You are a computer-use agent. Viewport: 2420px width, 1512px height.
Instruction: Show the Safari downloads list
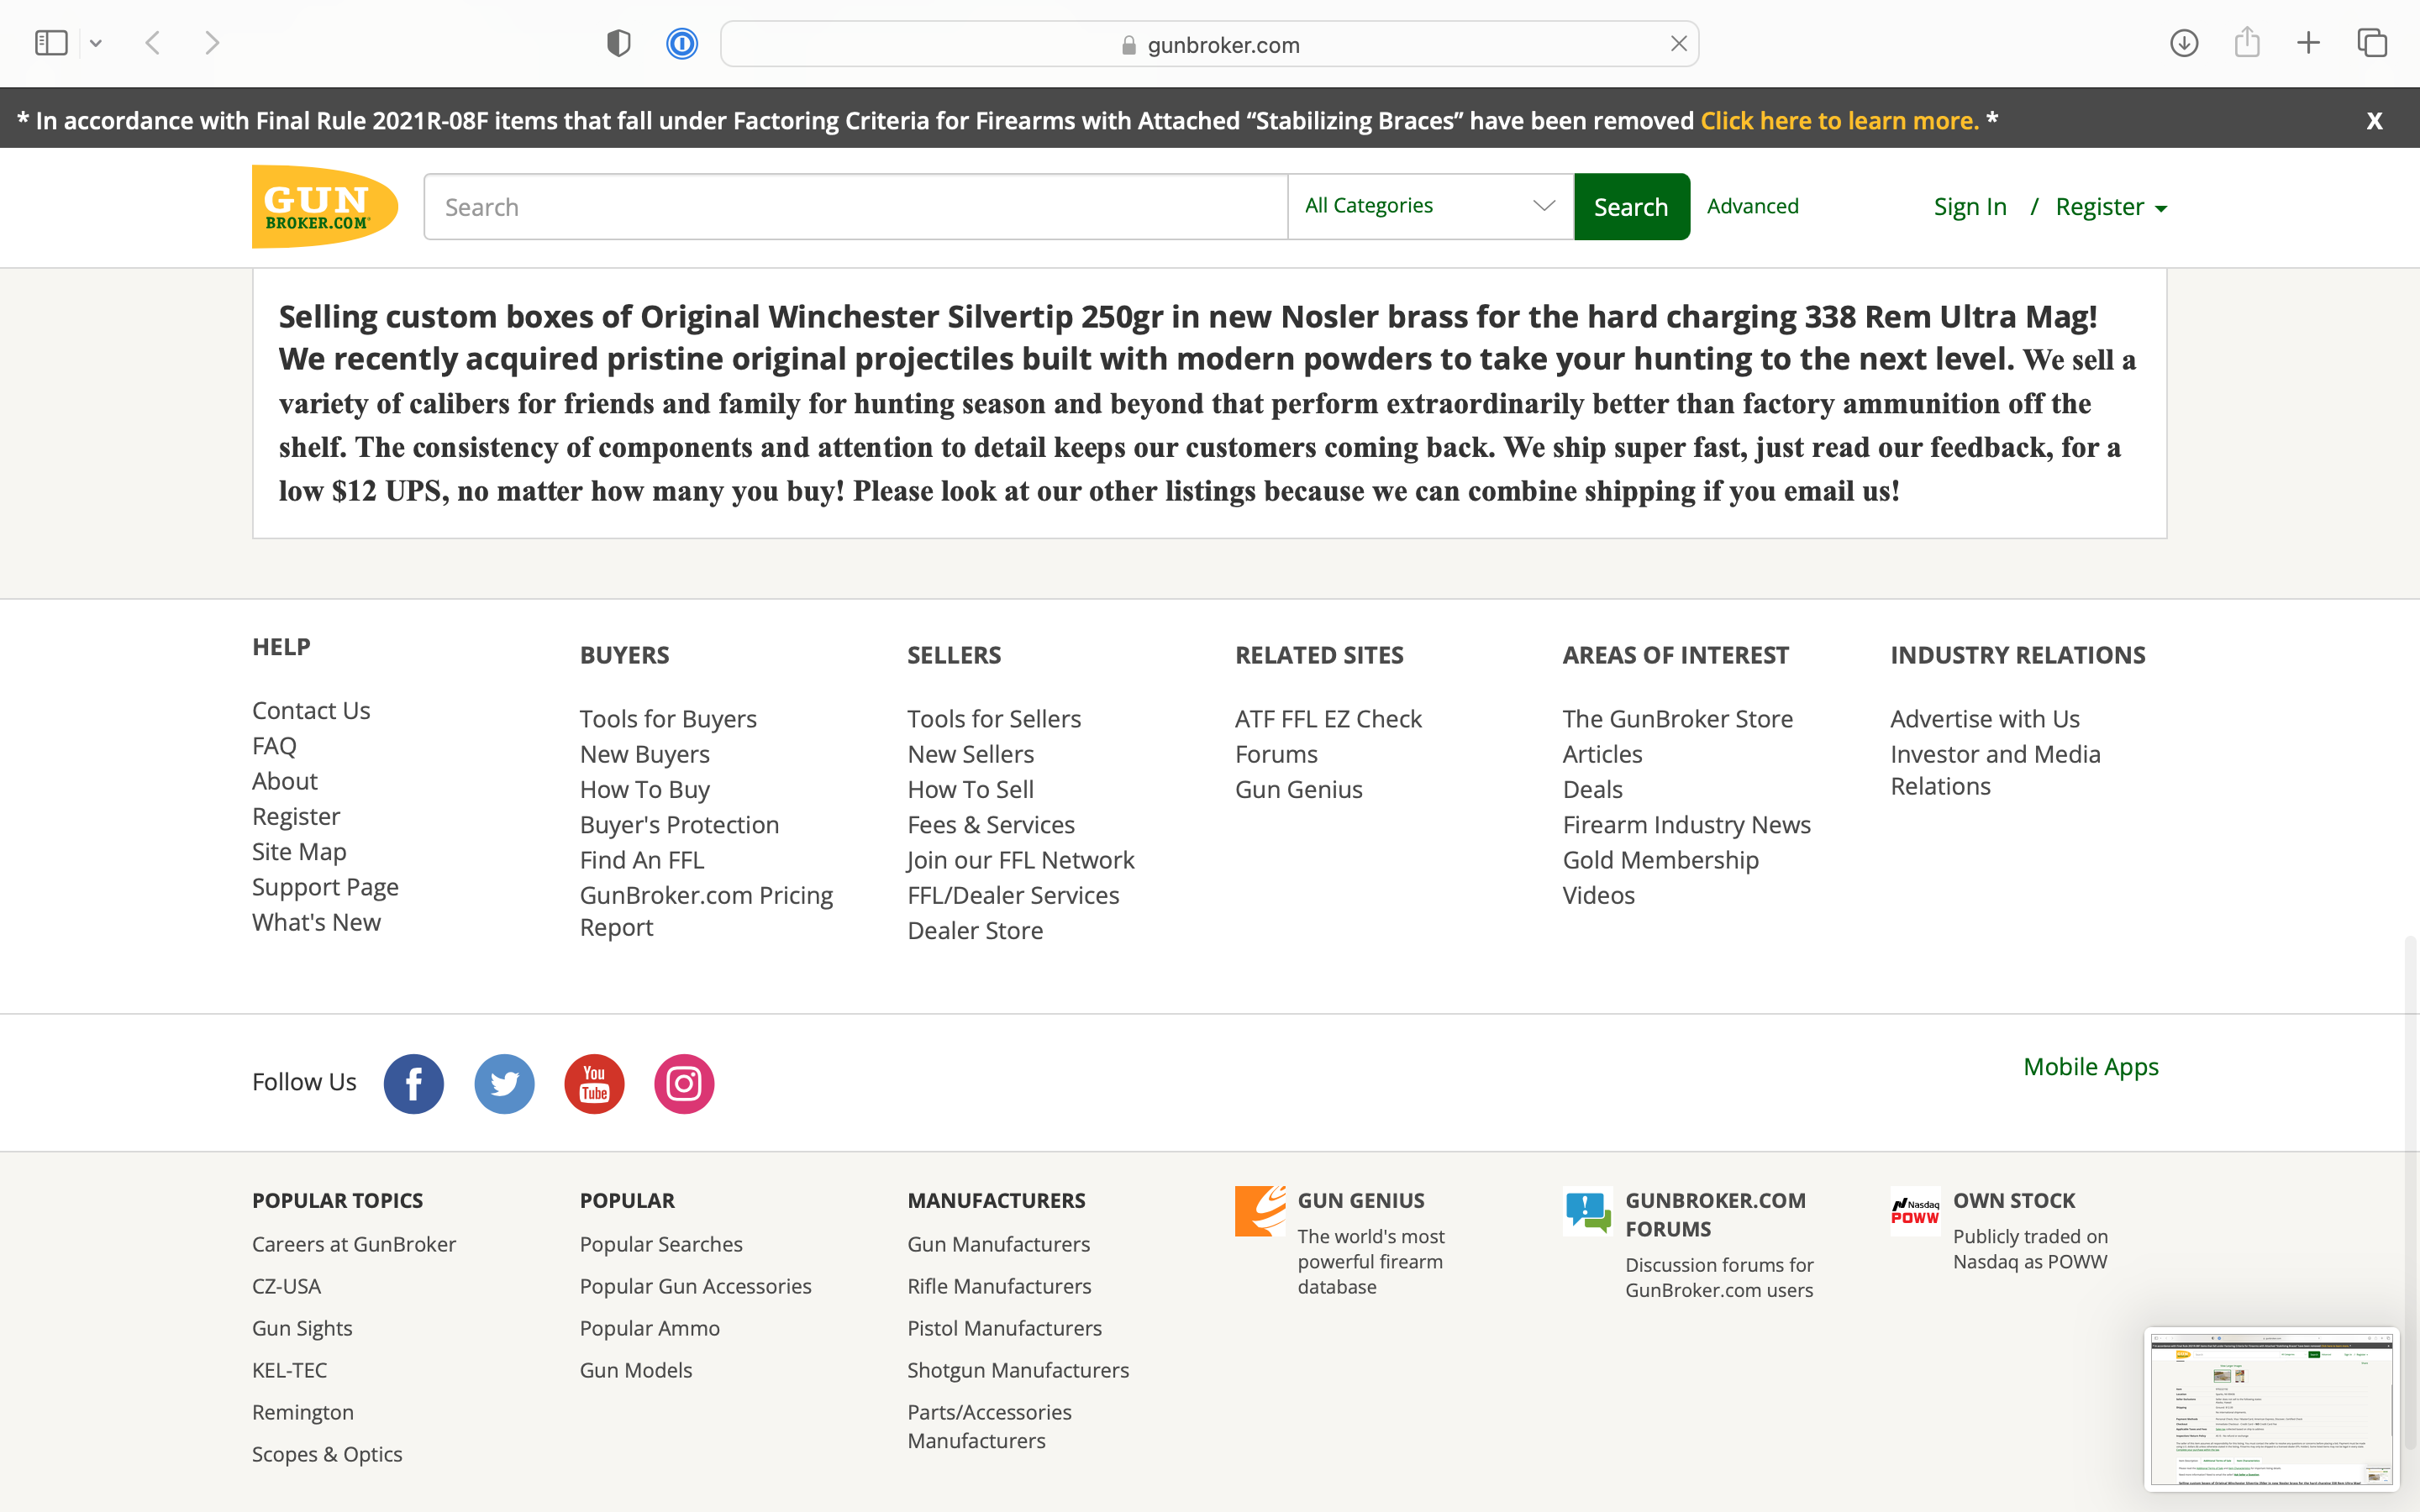(2184, 43)
